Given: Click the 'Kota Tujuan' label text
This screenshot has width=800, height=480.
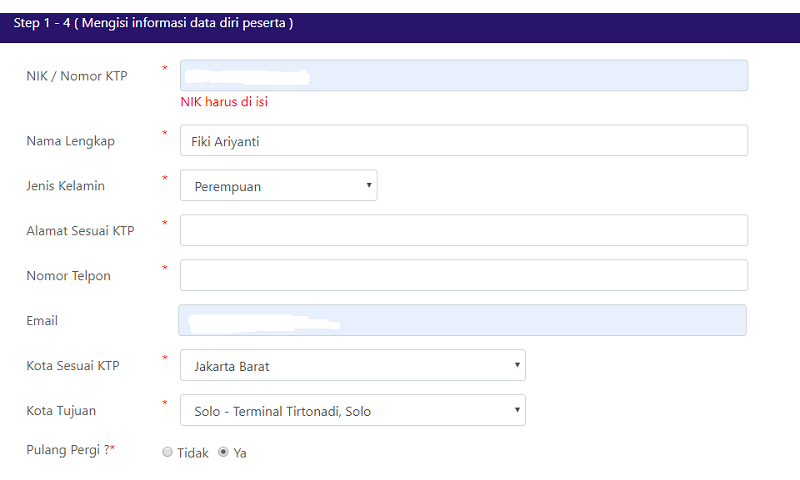Looking at the screenshot, I should point(60,409).
